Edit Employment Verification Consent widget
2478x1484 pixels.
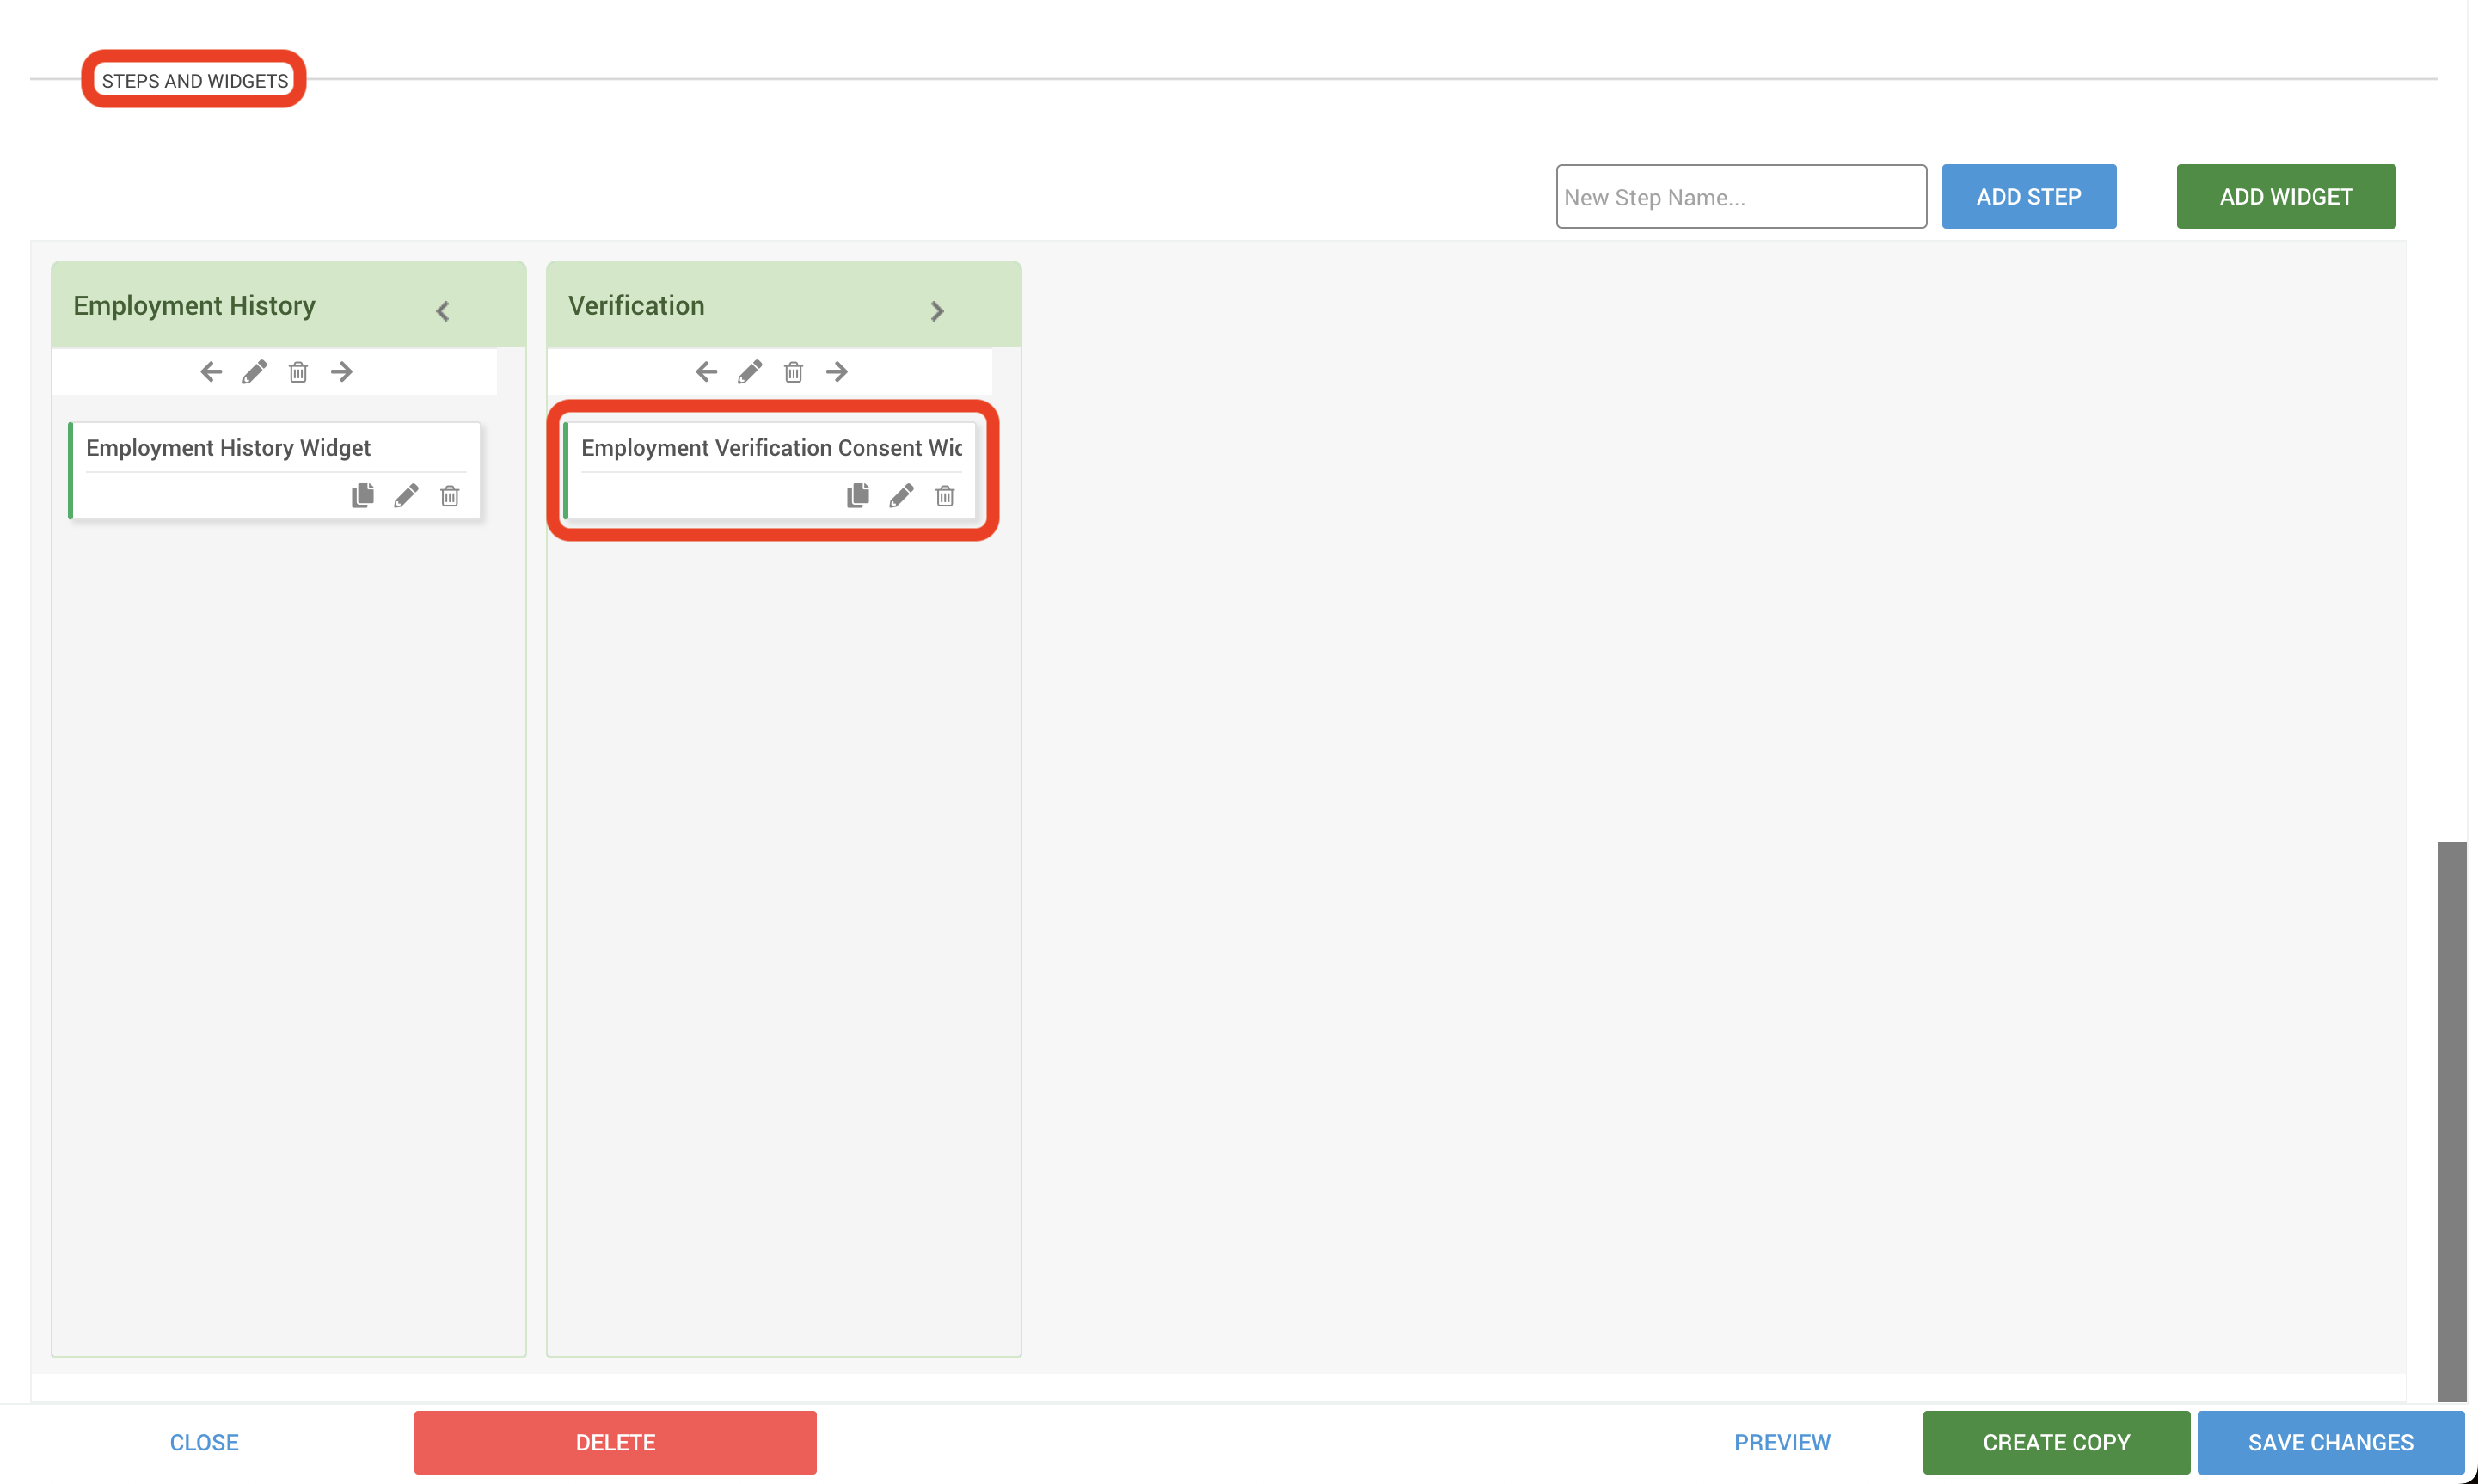point(901,495)
